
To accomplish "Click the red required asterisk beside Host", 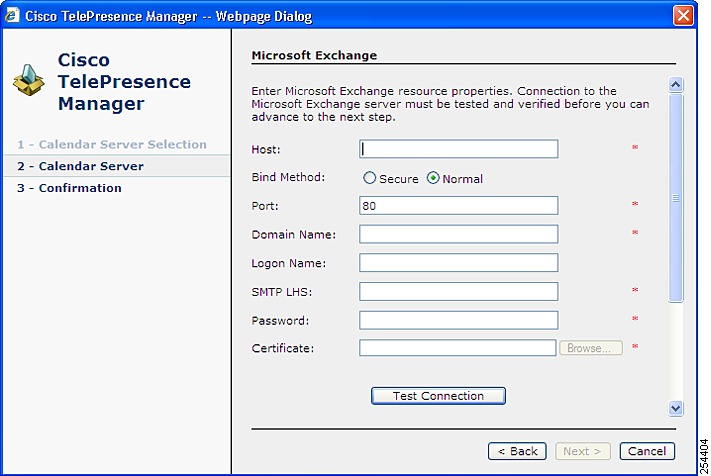I will 635,147.
